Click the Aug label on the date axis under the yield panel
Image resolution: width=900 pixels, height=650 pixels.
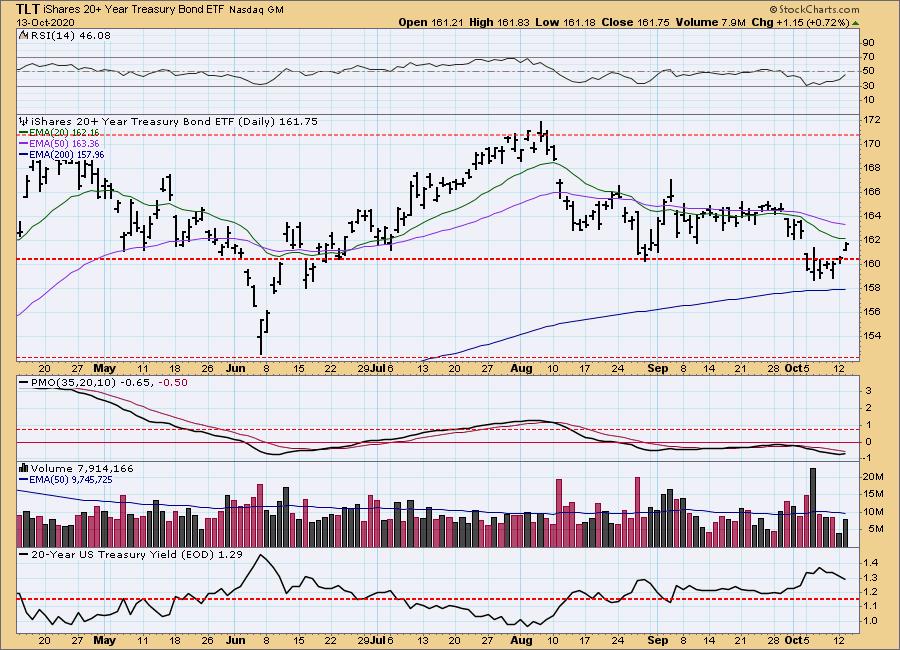pos(521,640)
